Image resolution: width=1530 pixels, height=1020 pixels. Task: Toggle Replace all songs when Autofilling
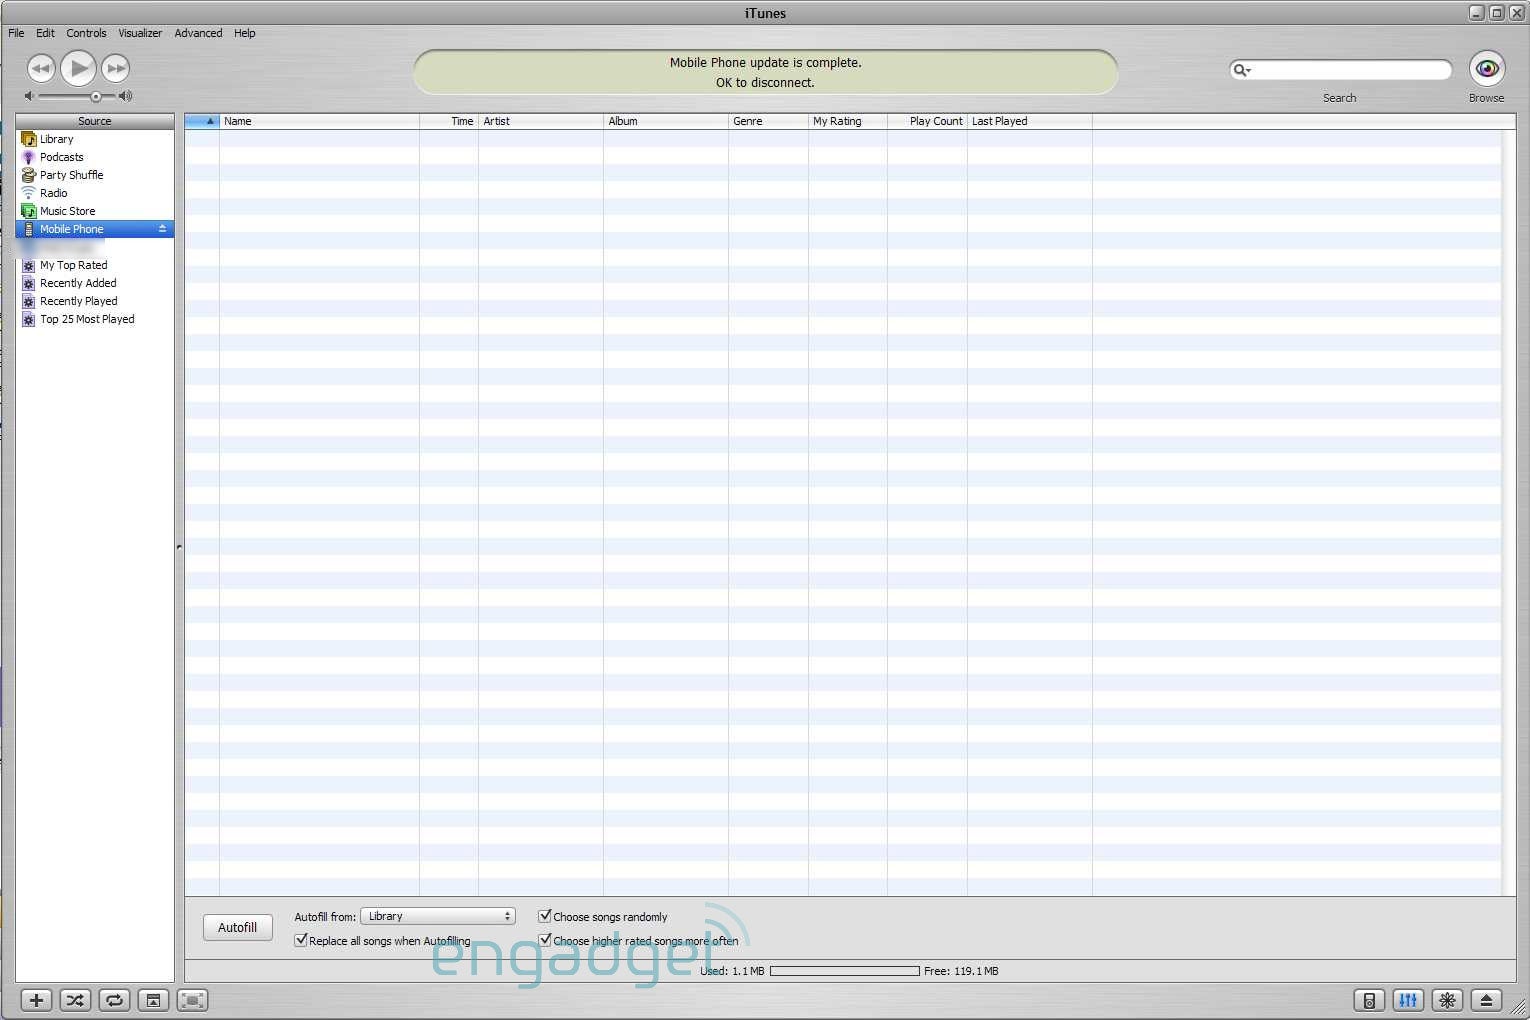[301, 940]
